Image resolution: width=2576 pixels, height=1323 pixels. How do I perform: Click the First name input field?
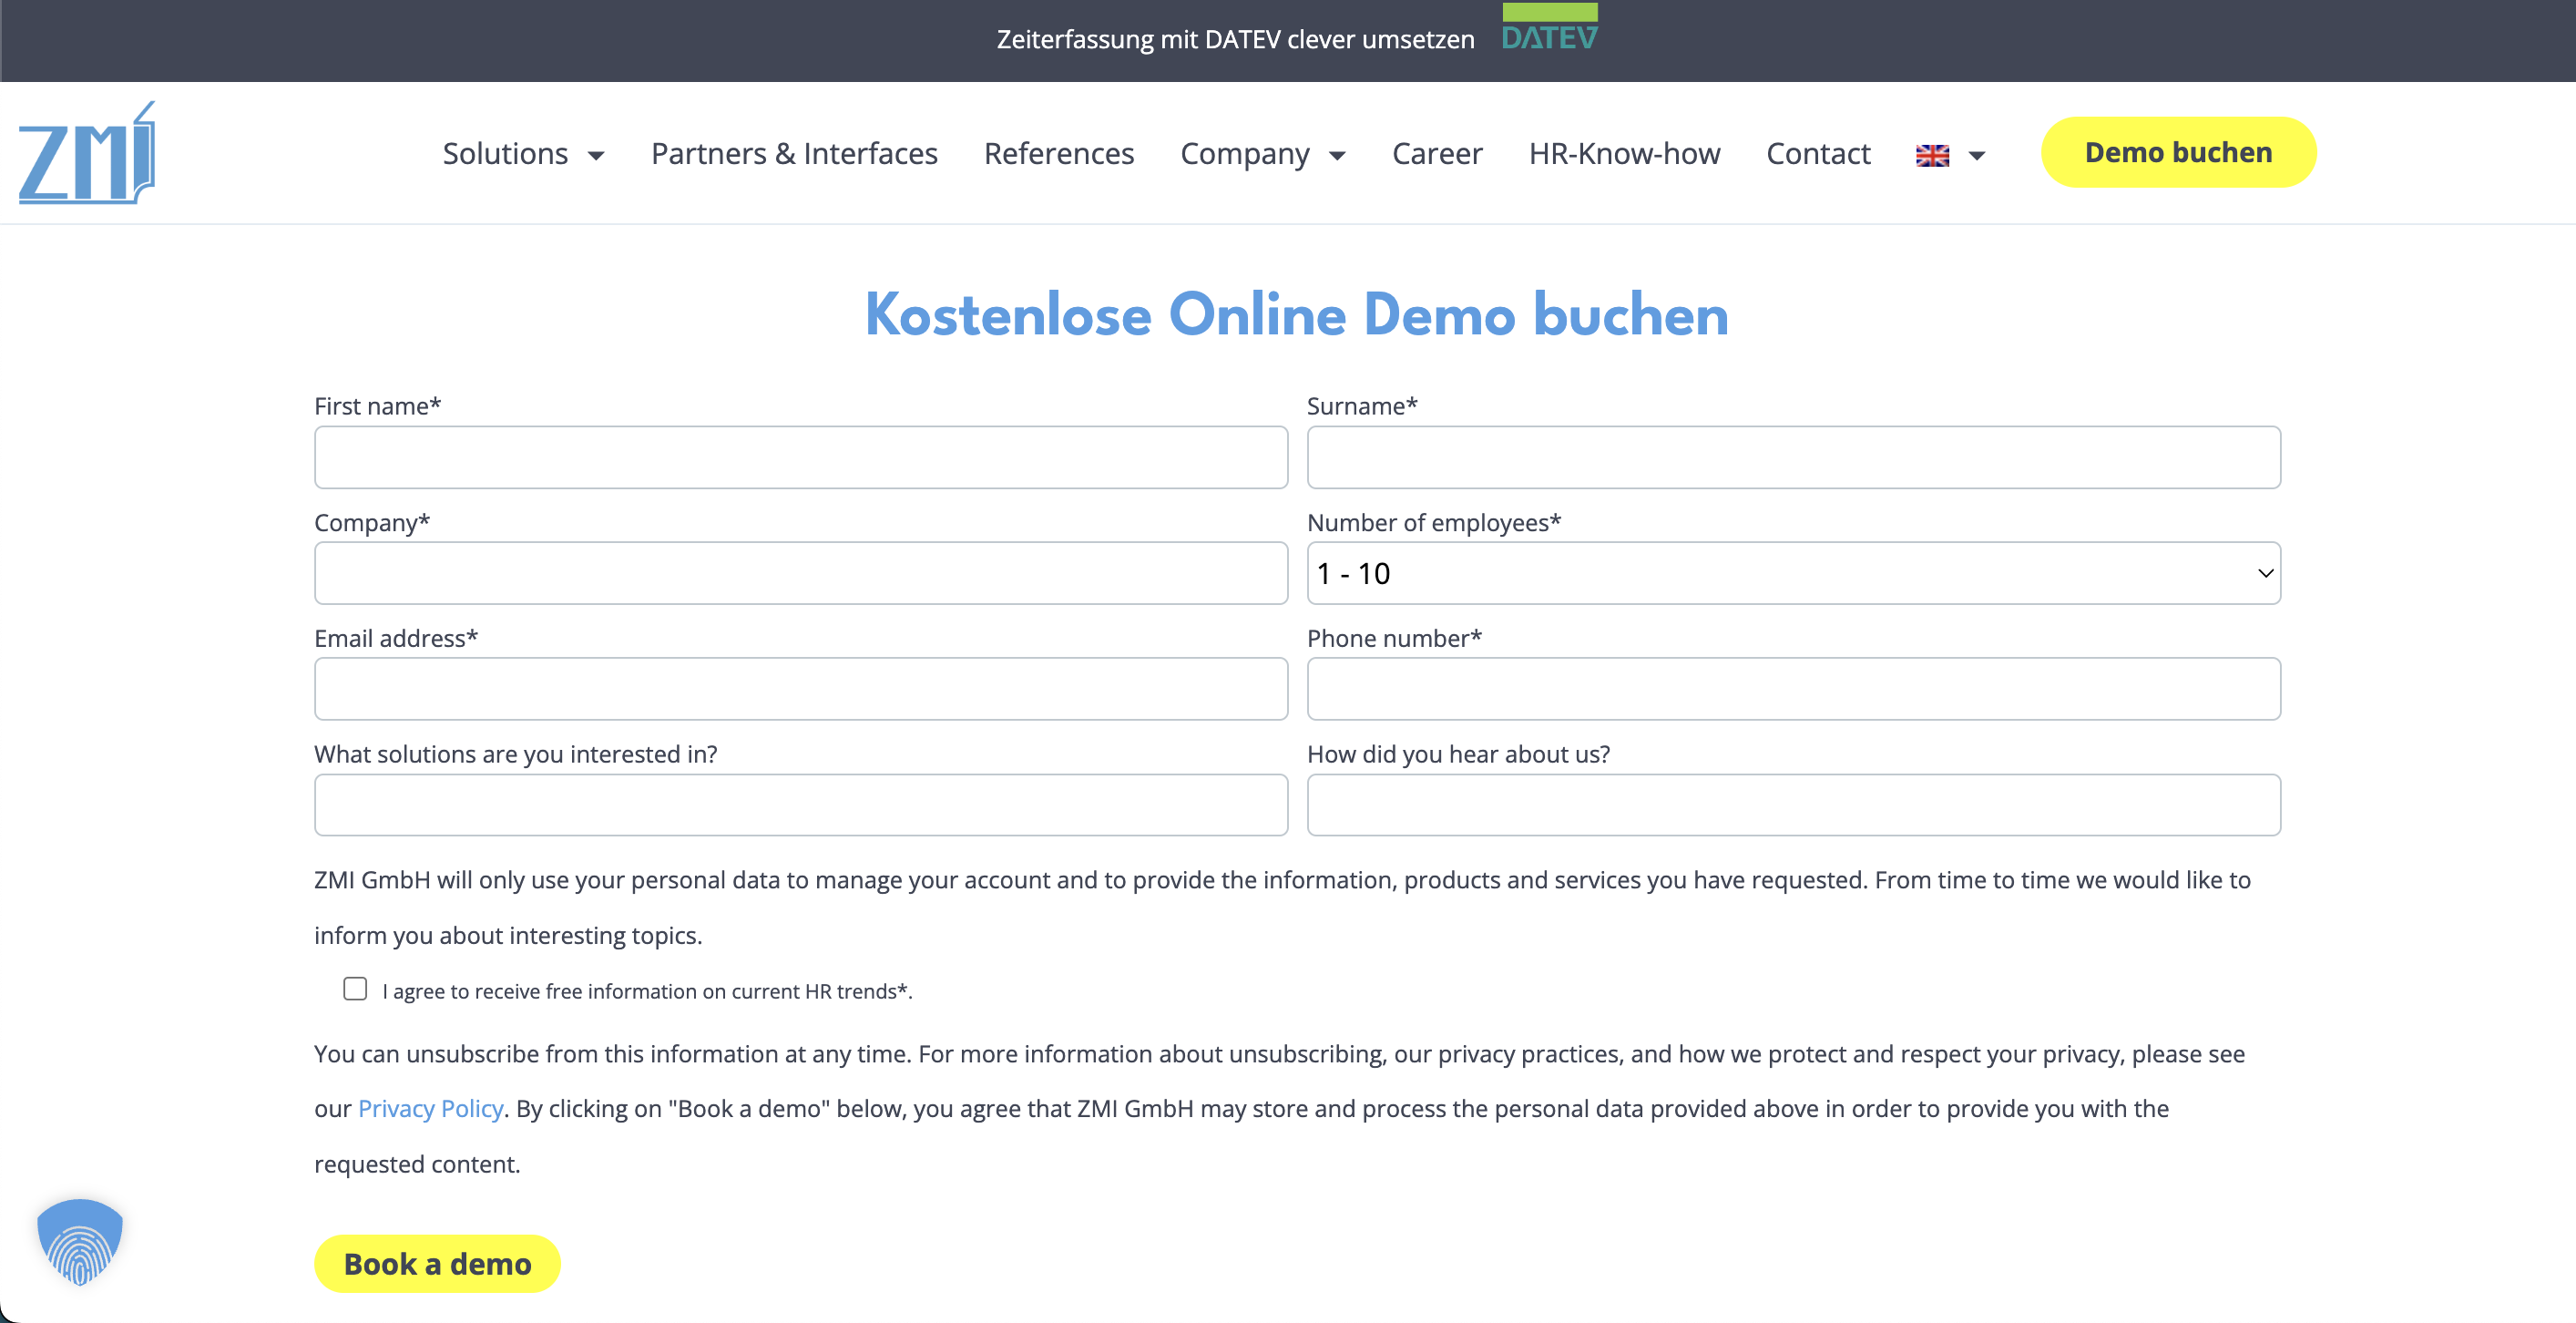click(800, 458)
